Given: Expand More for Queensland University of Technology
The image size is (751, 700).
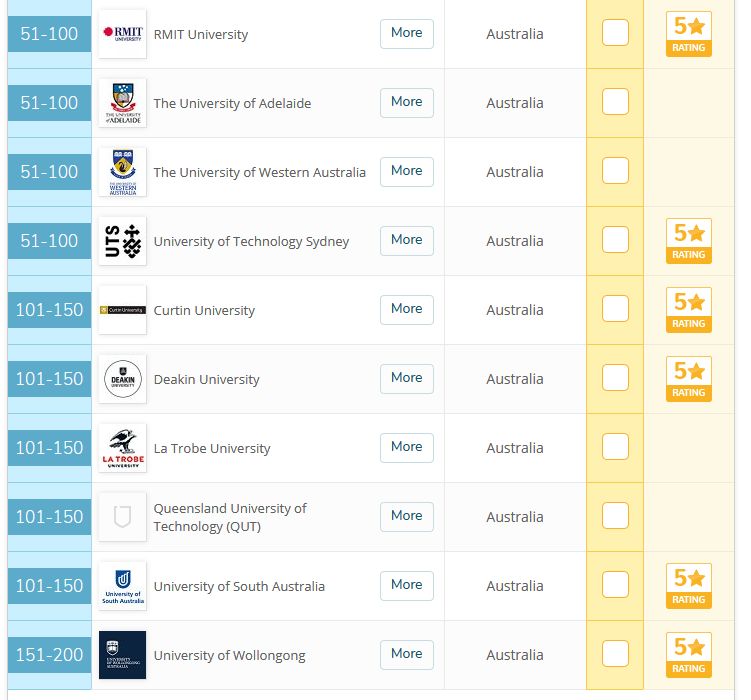Looking at the screenshot, I should click(407, 516).
